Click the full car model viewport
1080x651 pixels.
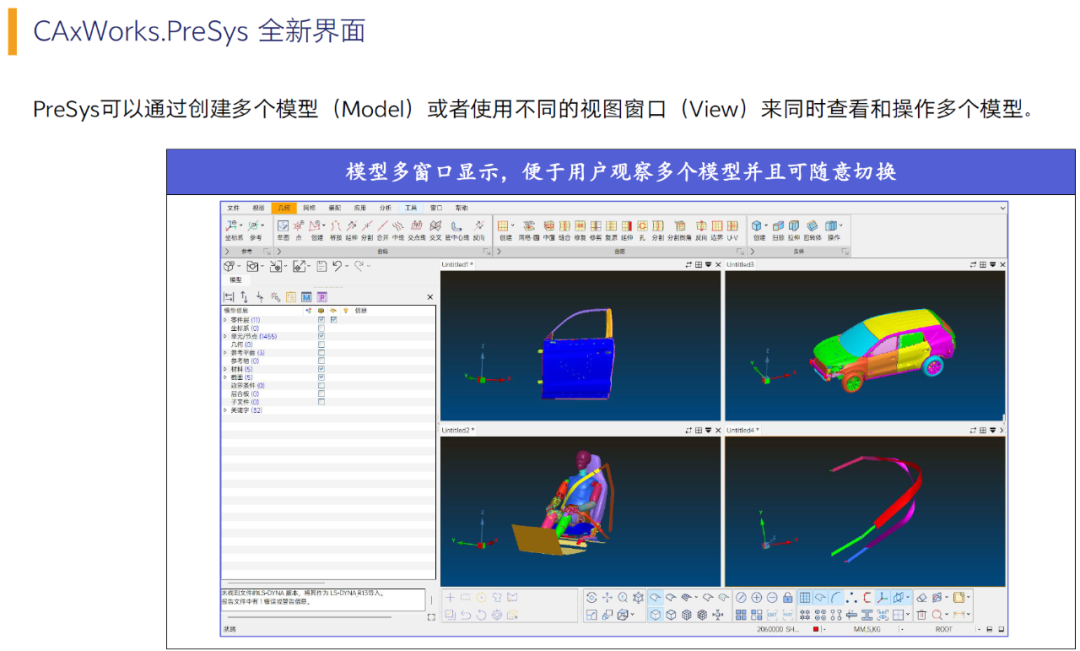point(865,345)
